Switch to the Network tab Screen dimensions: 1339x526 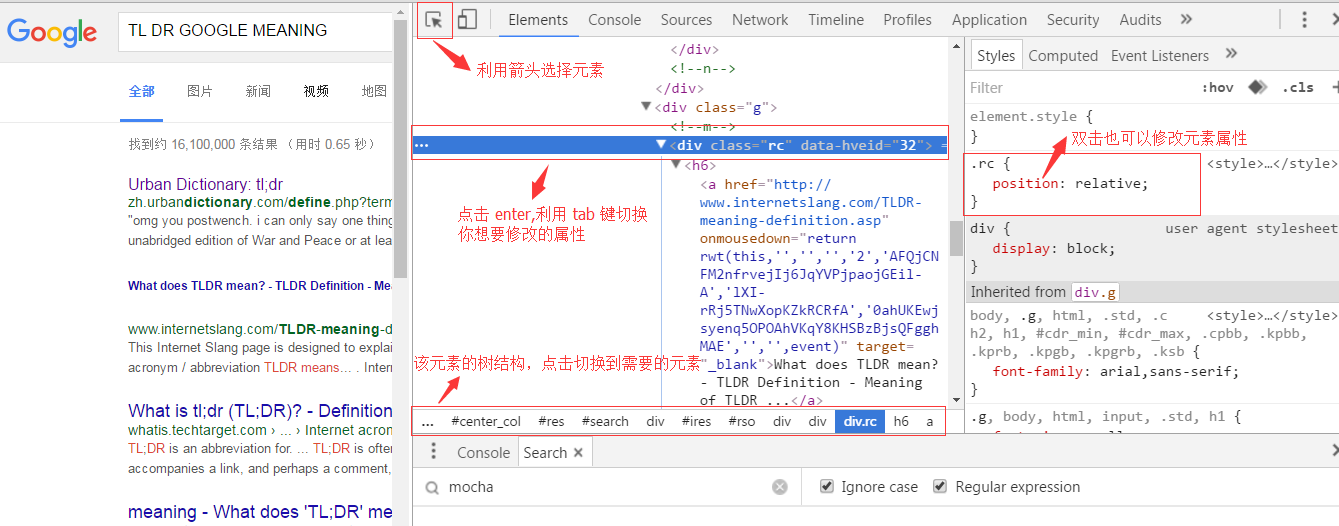tap(760, 20)
